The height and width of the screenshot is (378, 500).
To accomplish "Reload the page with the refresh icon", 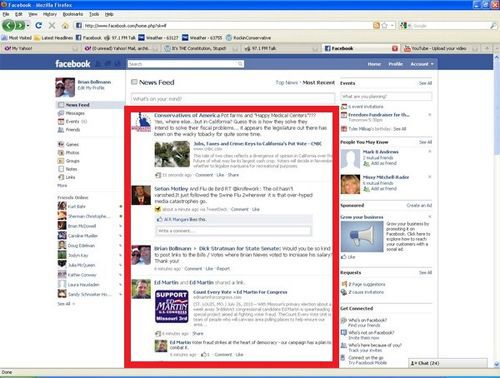I will (x=39, y=25).
